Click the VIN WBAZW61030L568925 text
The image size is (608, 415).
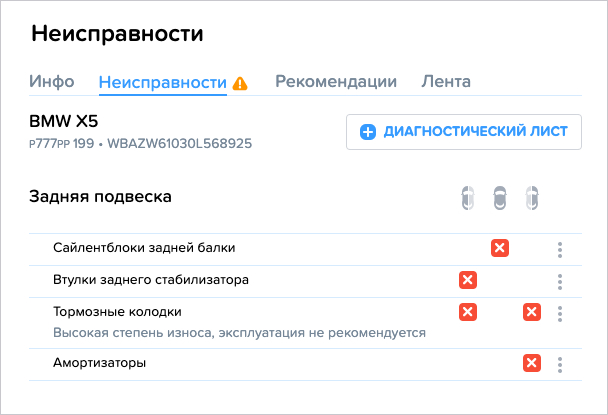point(180,144)
